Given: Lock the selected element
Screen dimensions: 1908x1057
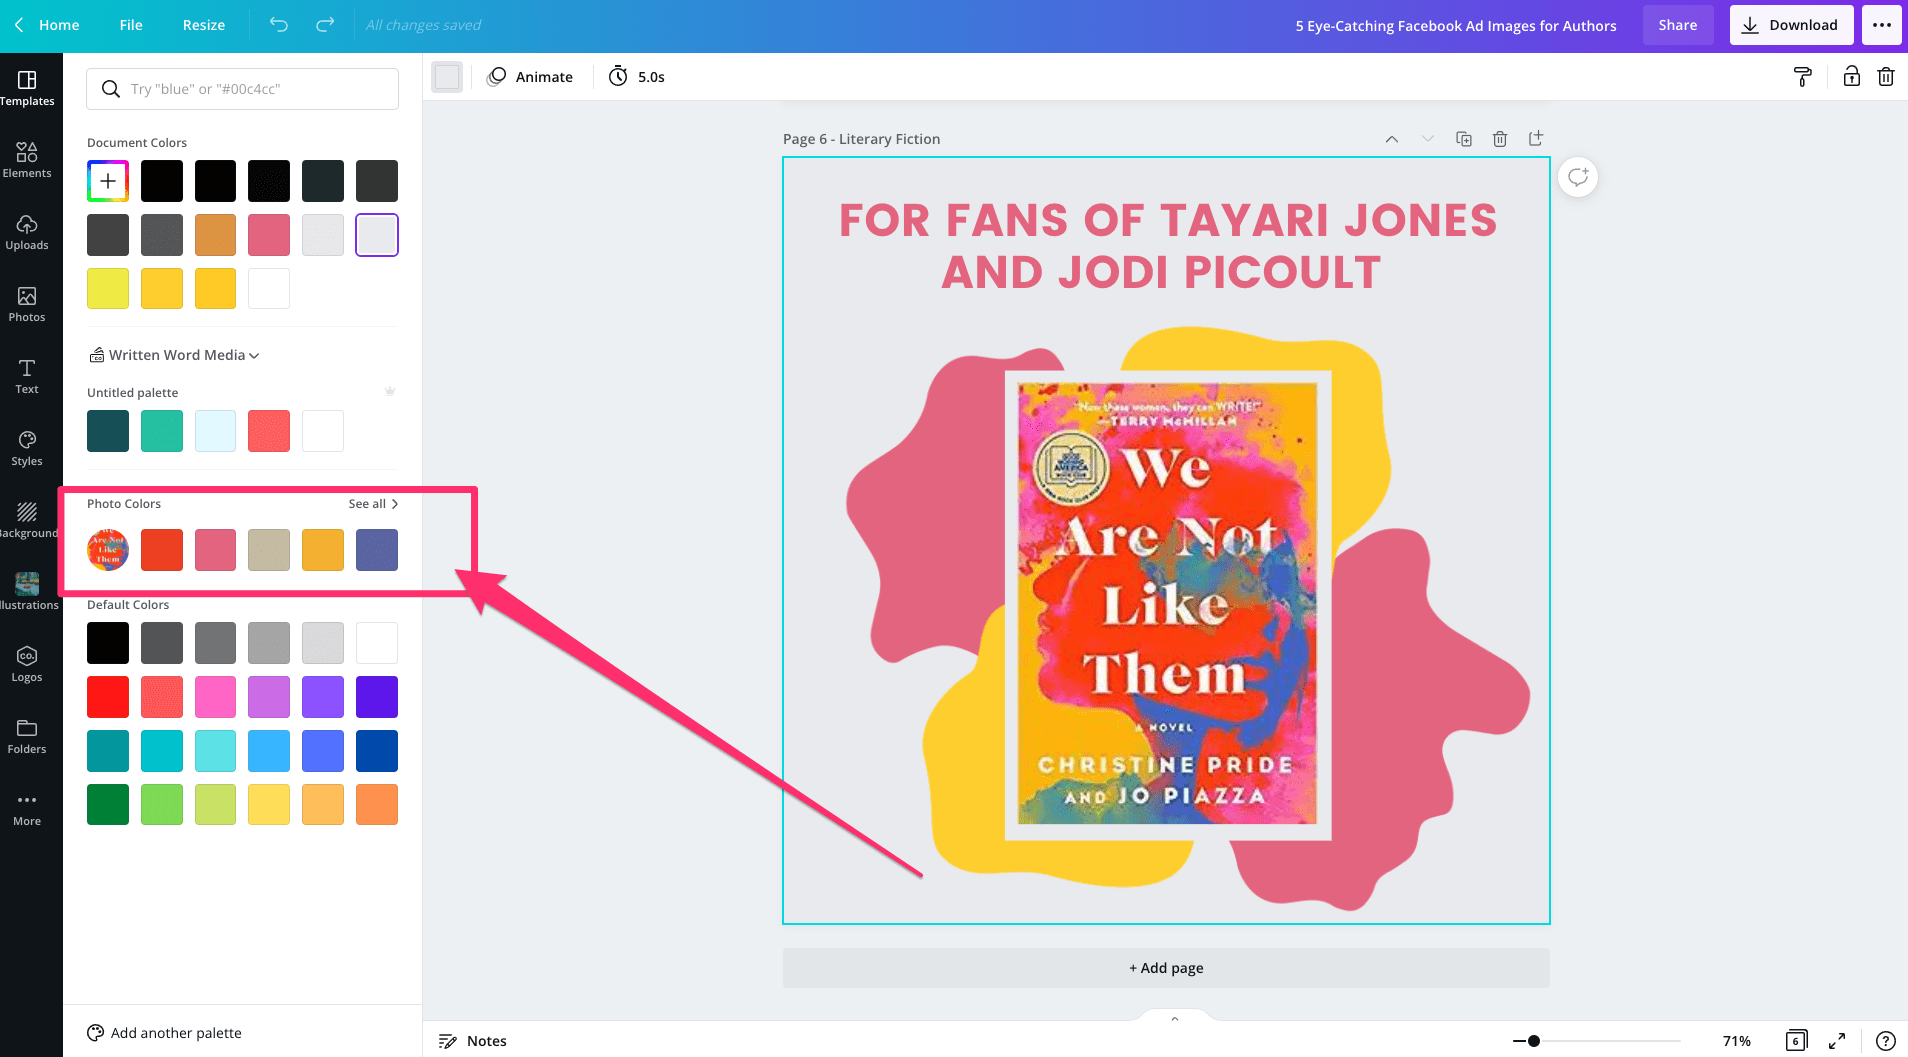Looking at the screenshot, I should coord(1852,77).
